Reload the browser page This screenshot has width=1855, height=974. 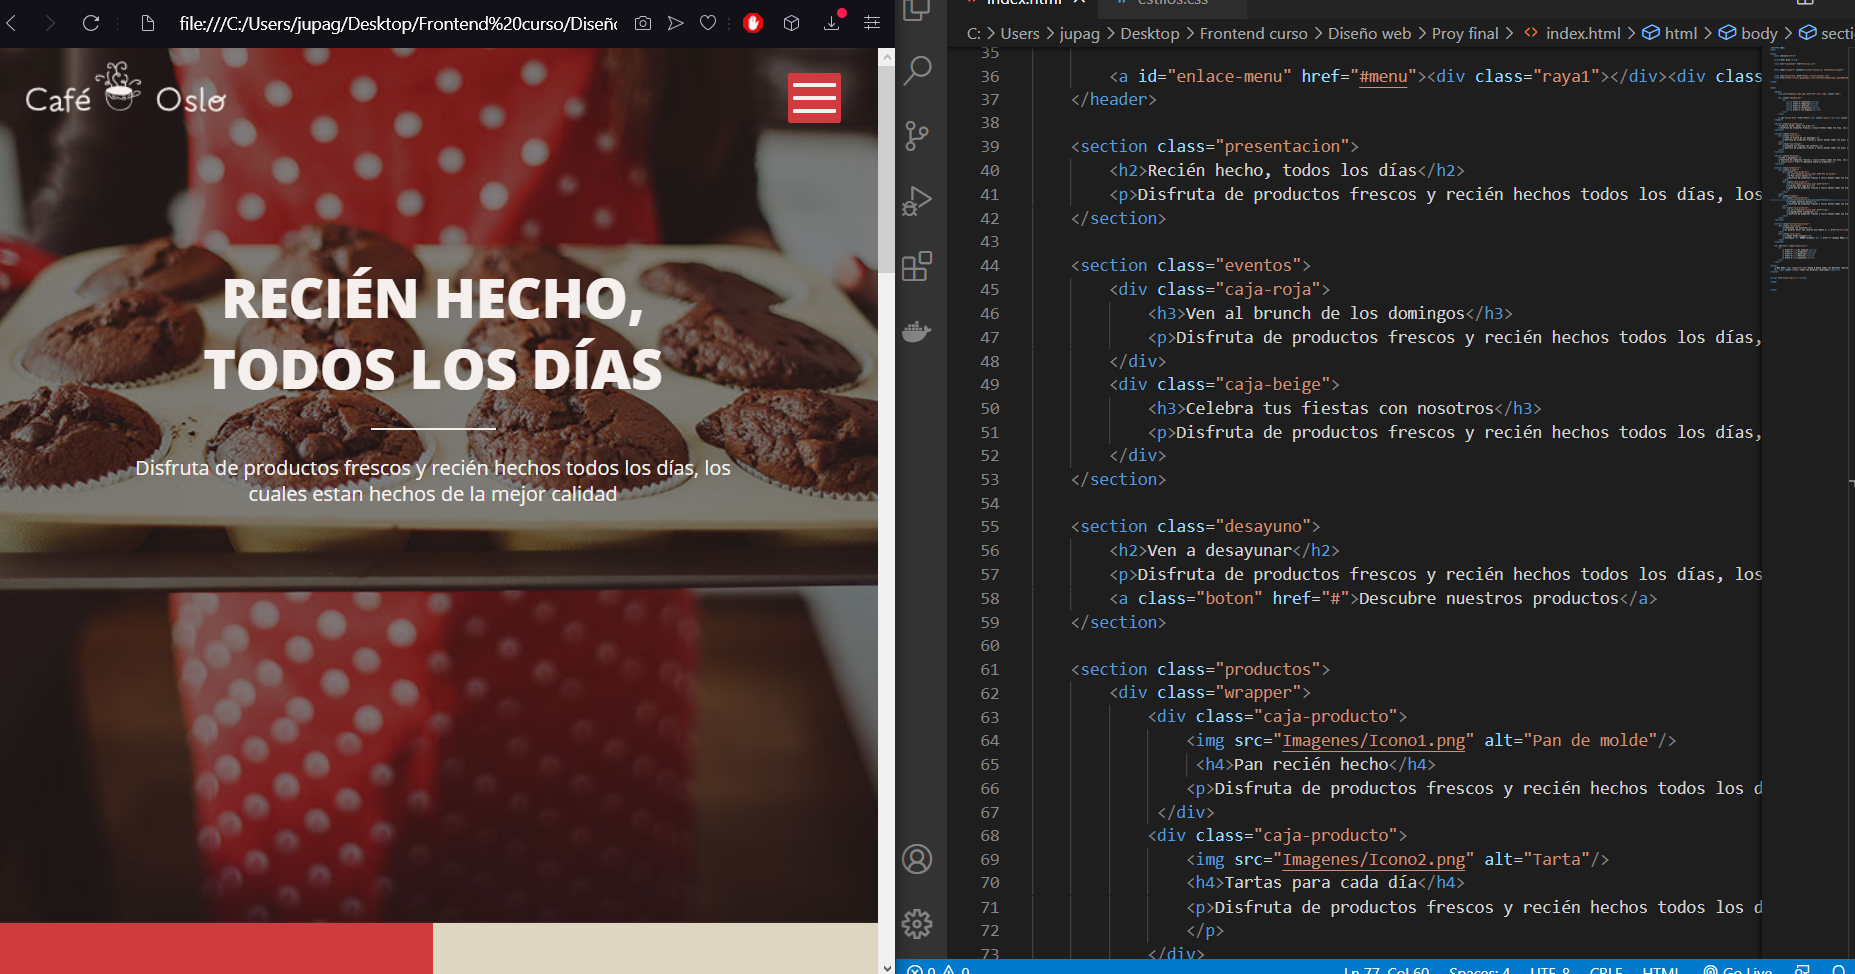[91, 23]
